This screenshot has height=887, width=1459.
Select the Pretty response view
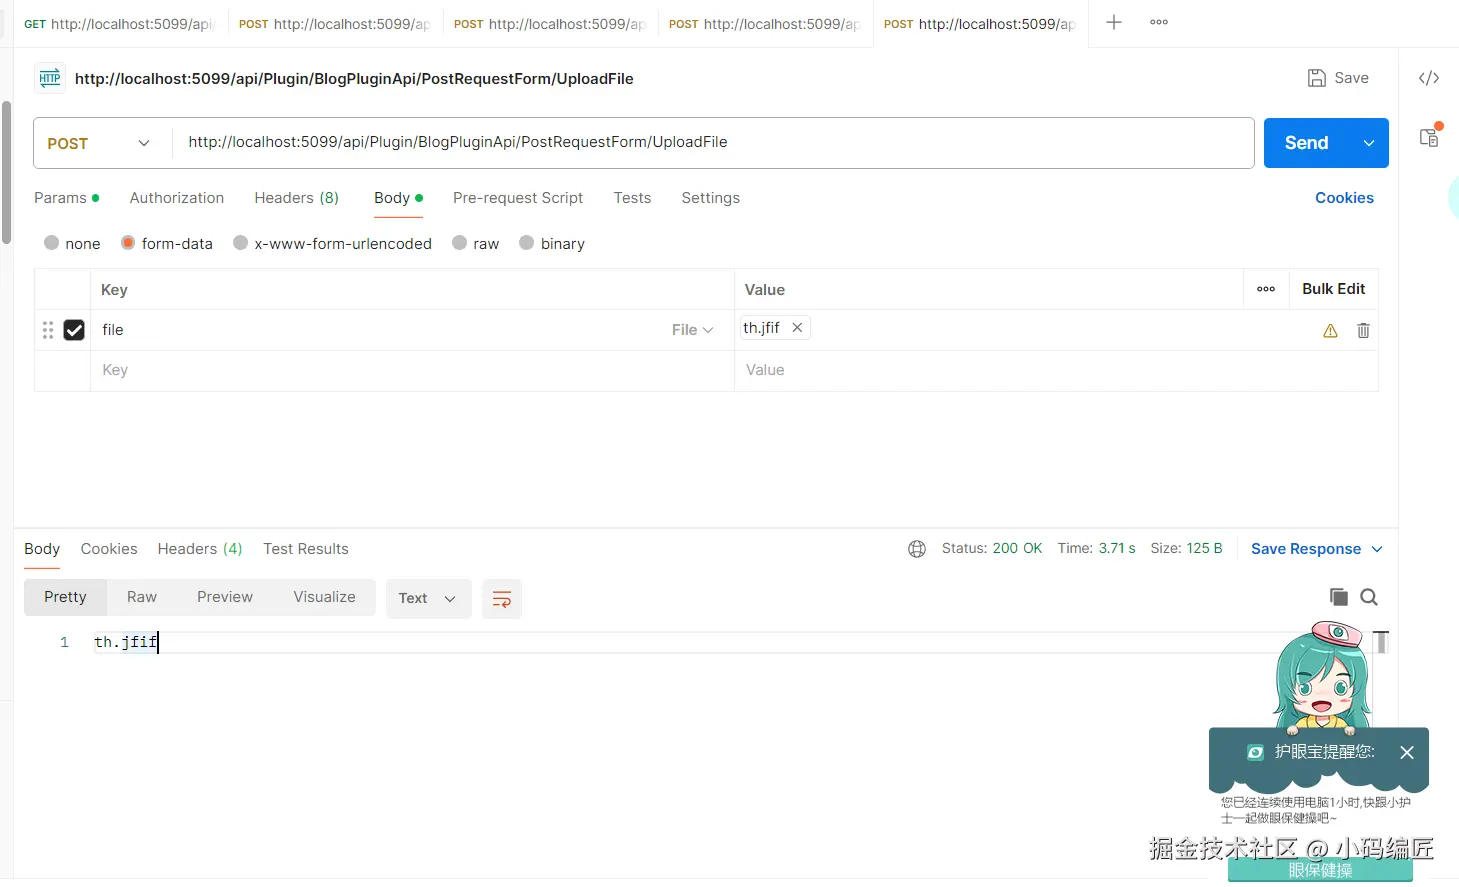click(x=65, y=597)
